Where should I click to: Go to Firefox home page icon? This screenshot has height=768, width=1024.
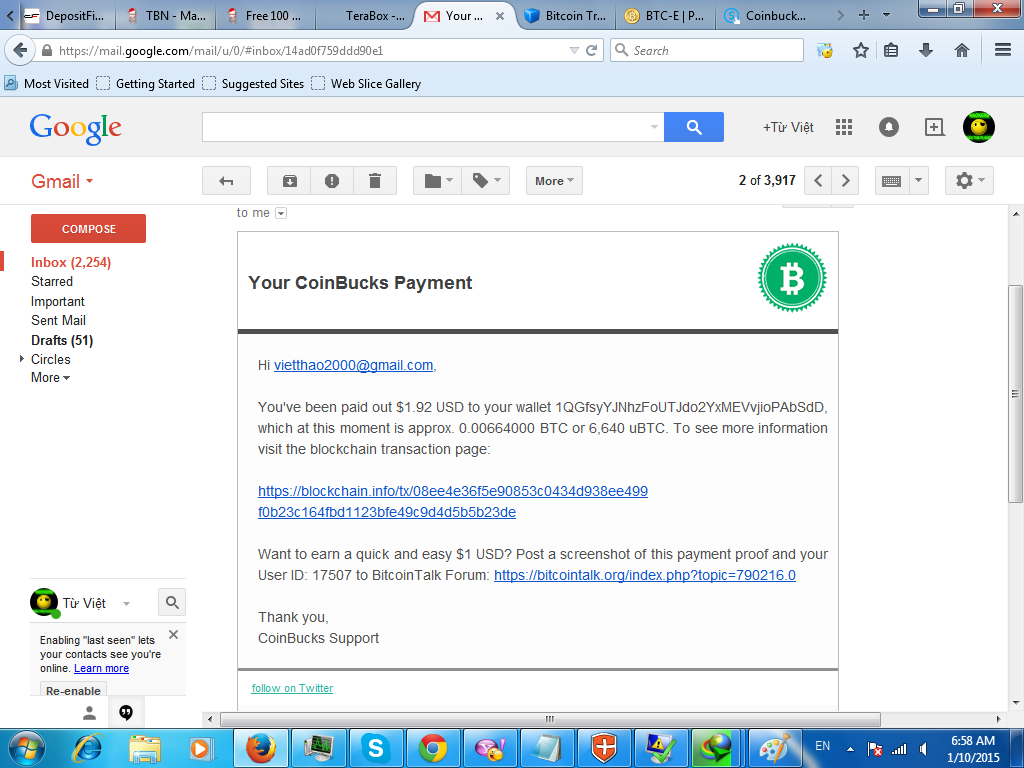click(961, 50)
